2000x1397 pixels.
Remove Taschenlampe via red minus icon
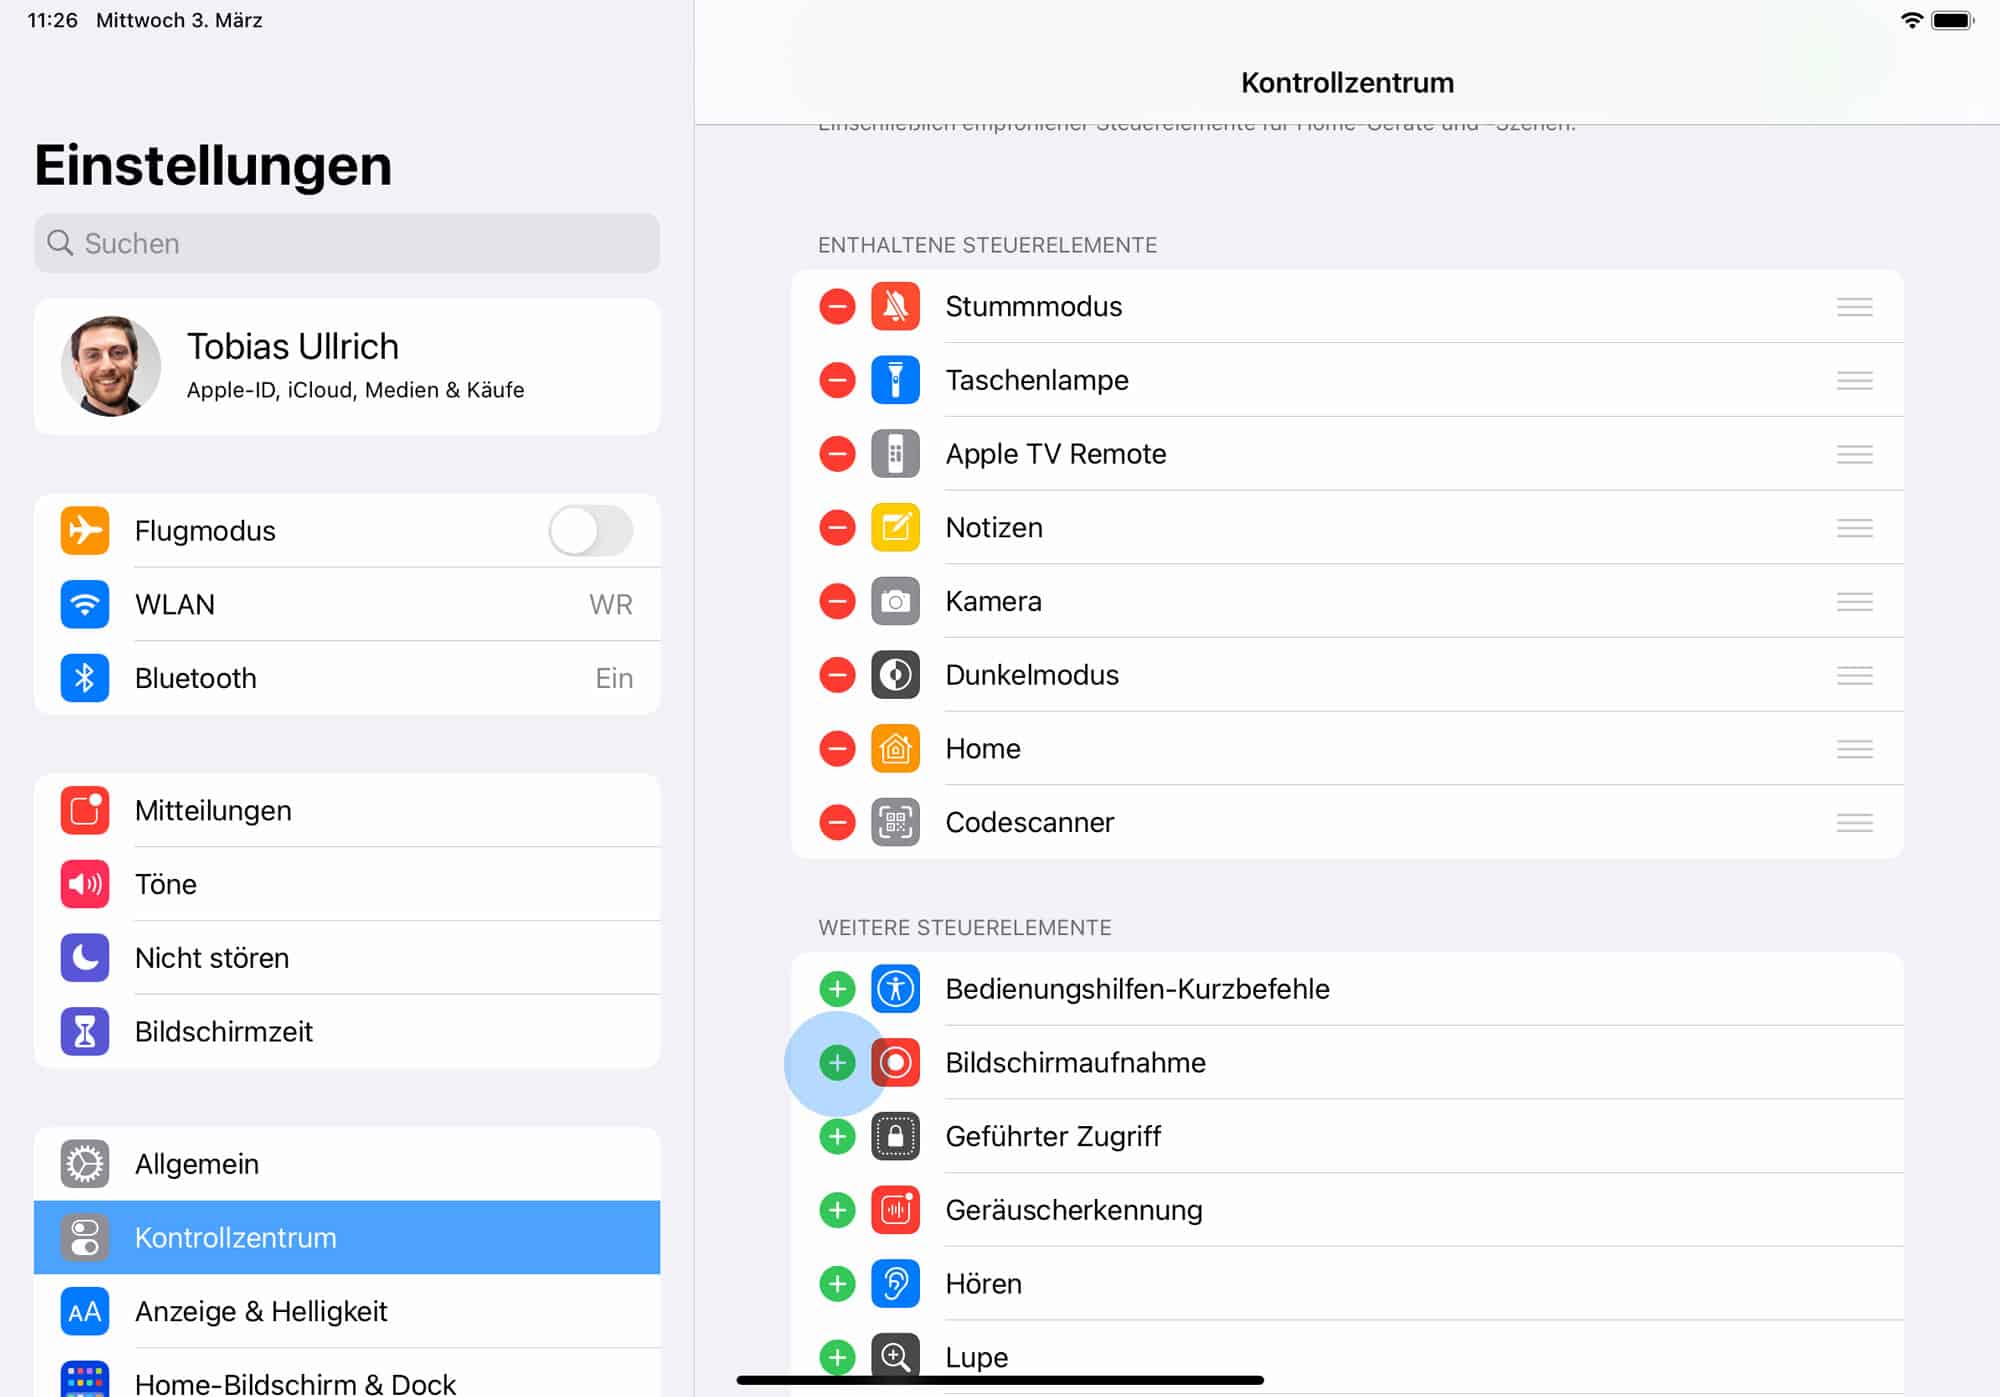(837, 380)
